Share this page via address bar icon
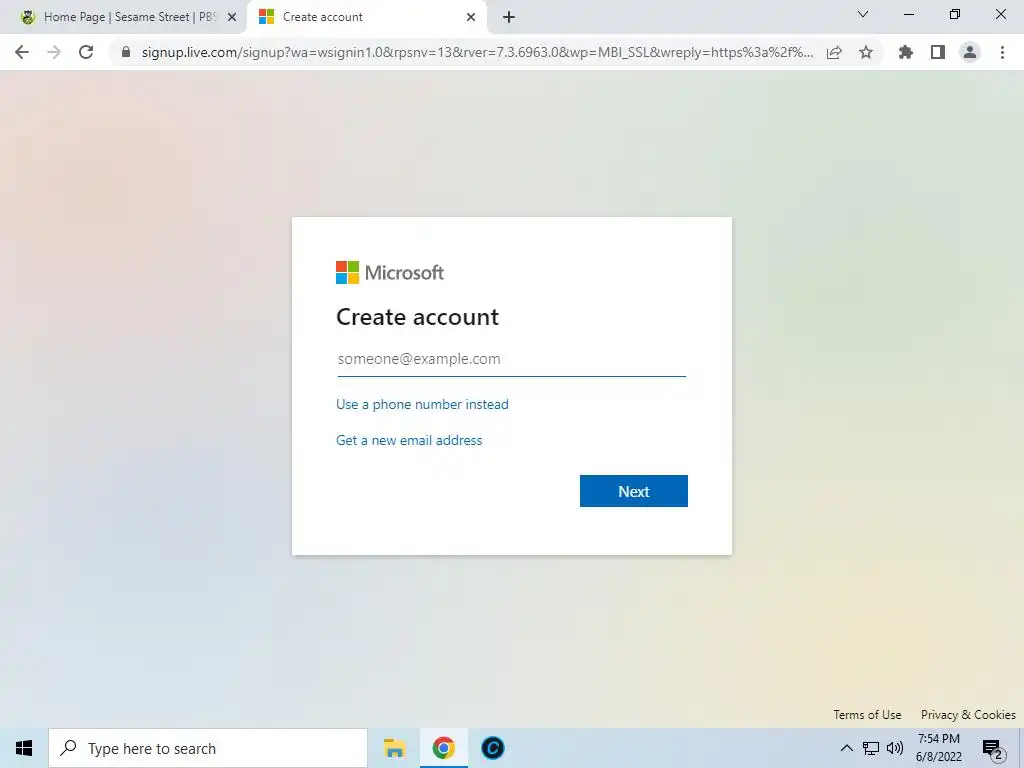 click(x=834, y=52)
